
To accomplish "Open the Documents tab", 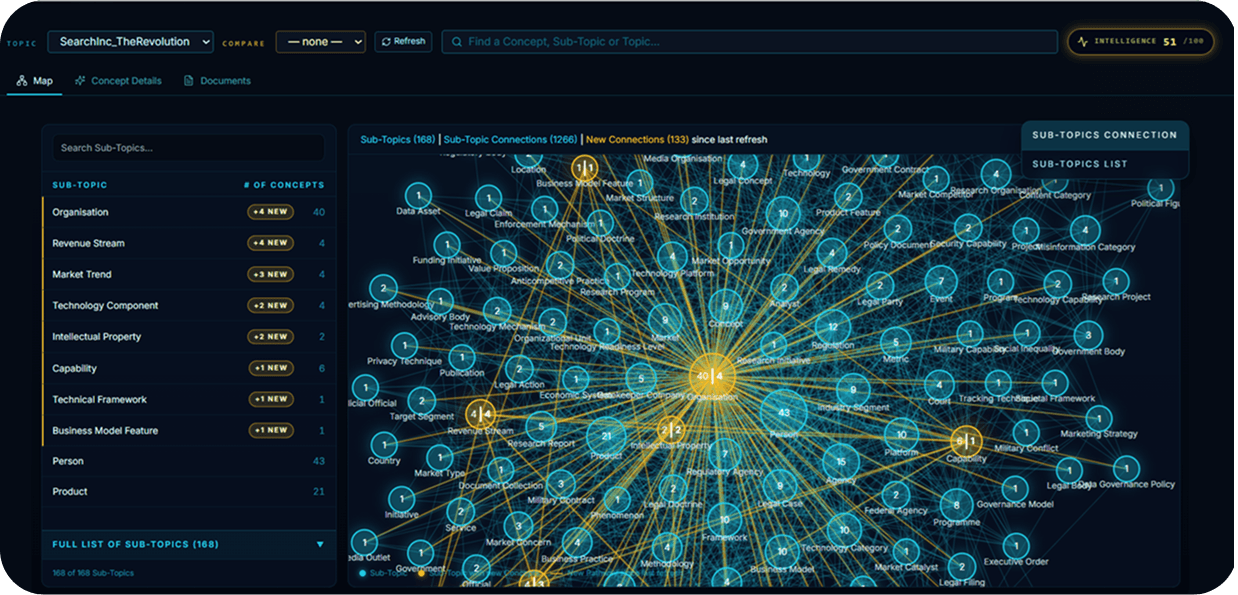I will (217, 81).
